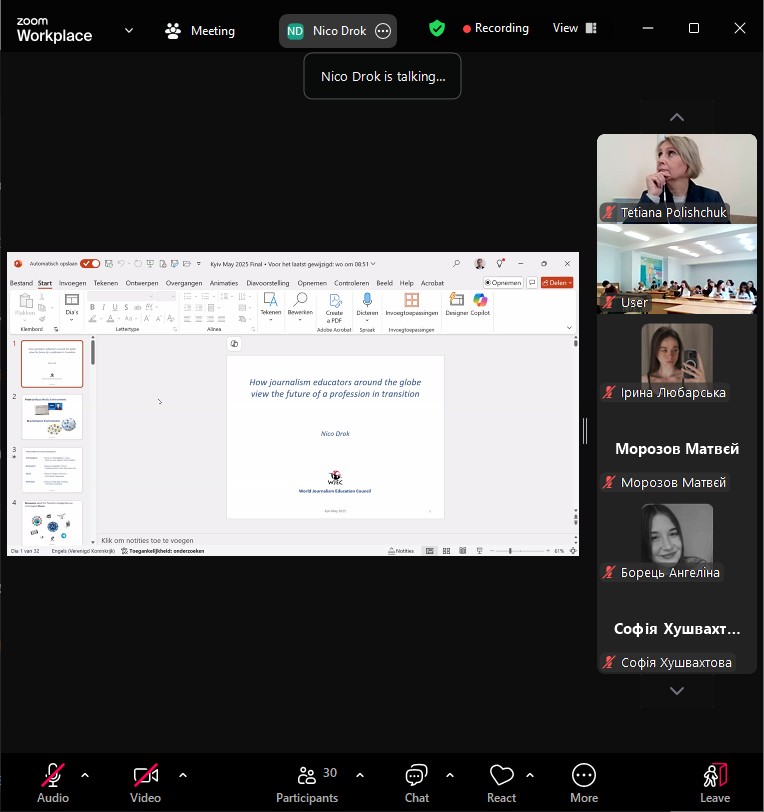This screenshot has height=812, width=764.
Task: Click the green encryption shield icon
Action: pos(437,29)
